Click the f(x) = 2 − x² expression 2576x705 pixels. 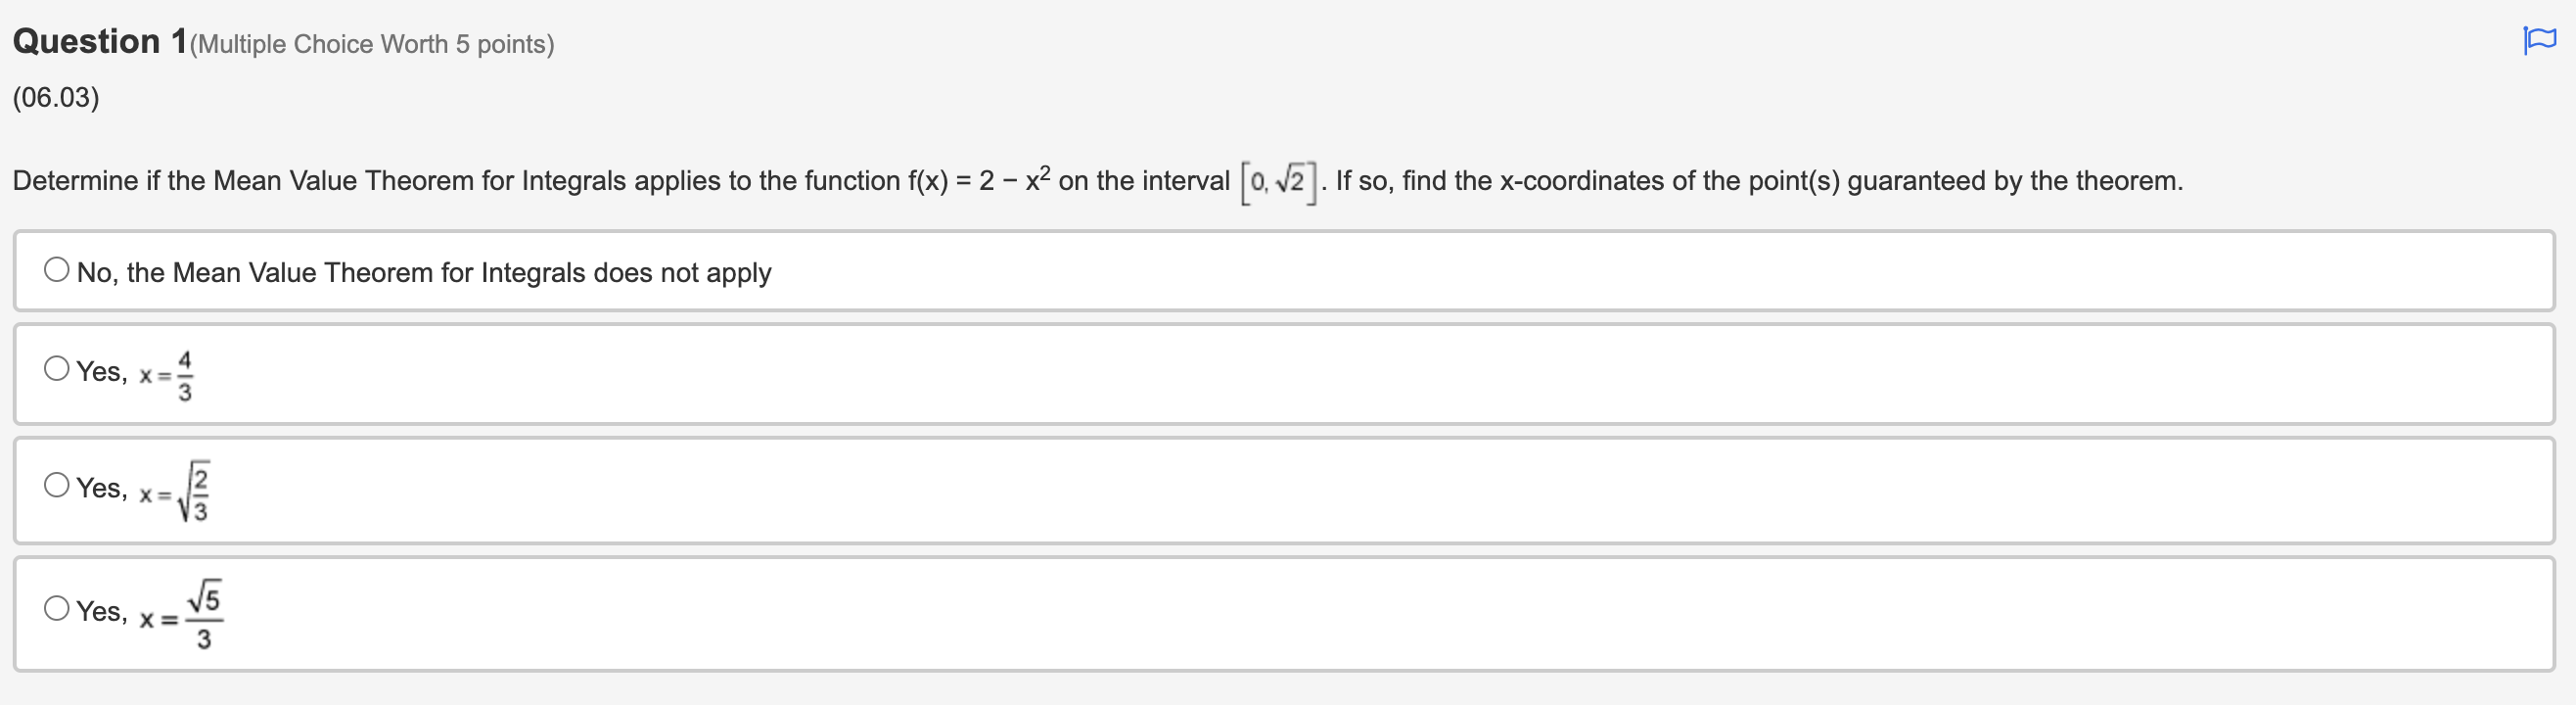[x=975, y=178]
